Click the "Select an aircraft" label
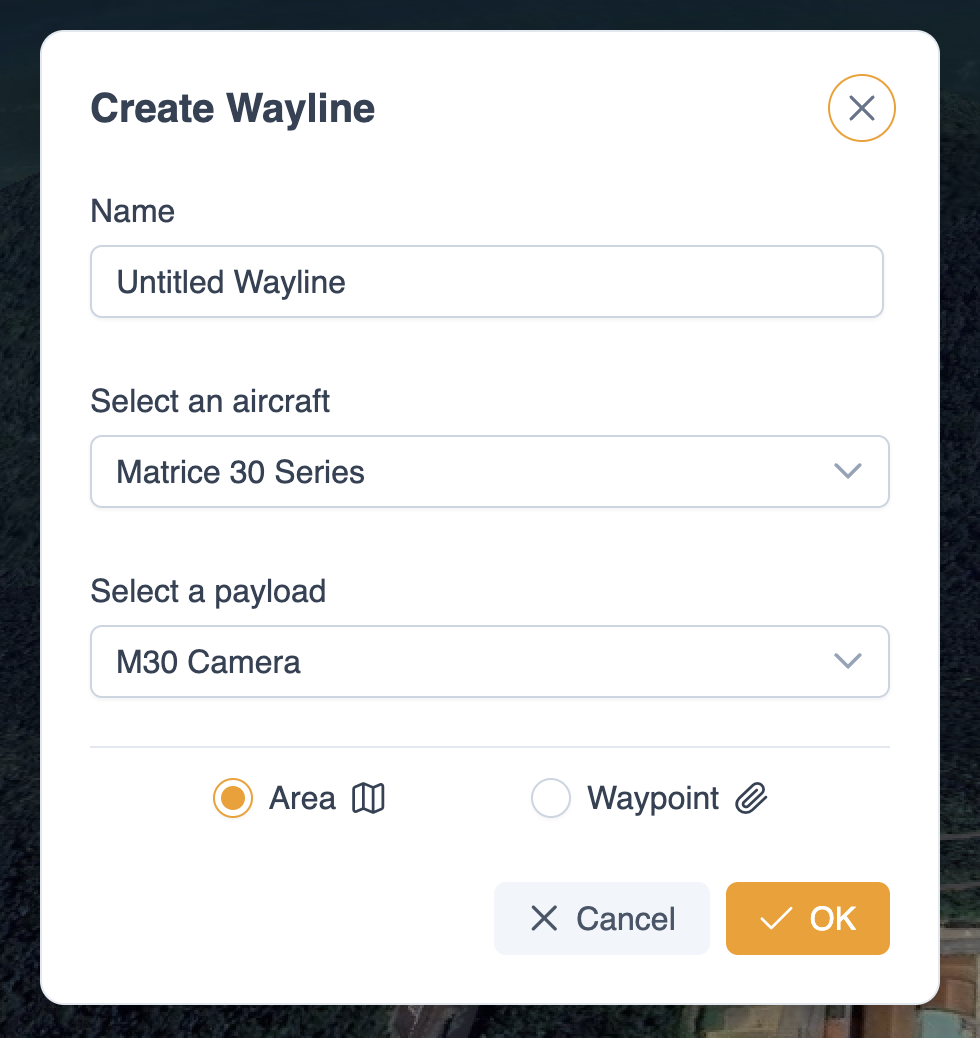980x1038 pixels. [x=210, y=402]
